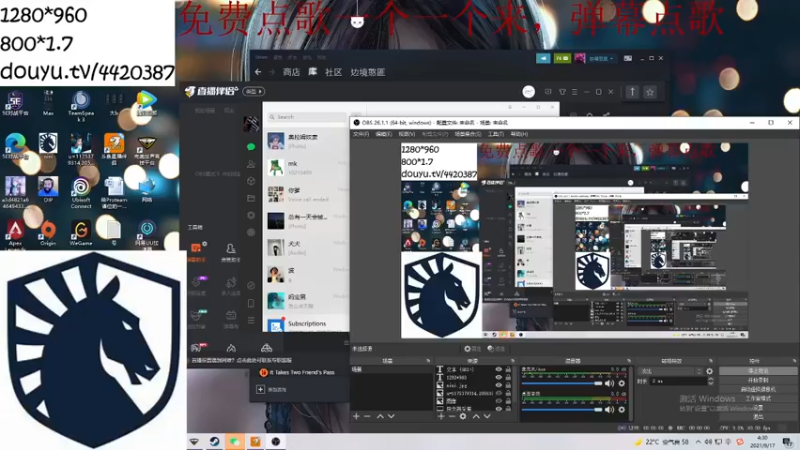Screen dimensions: 800x450
Task: Click 开始录制 button in OBS controls
Action: pos(758,380)
